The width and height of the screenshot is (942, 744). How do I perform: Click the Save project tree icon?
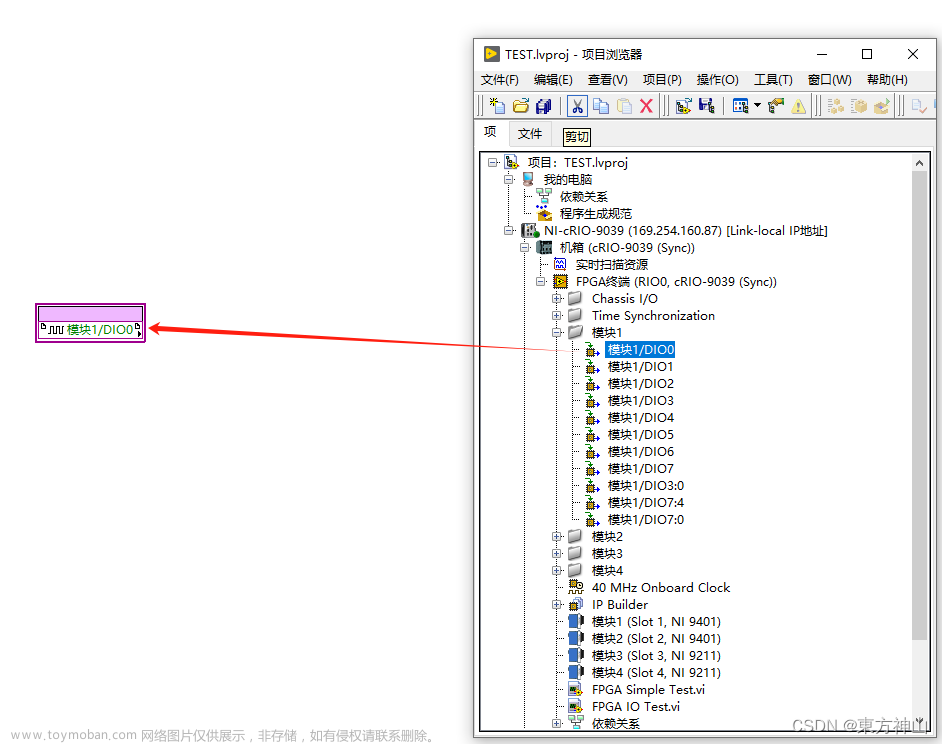pyautogui.click(x=706, y=106)
